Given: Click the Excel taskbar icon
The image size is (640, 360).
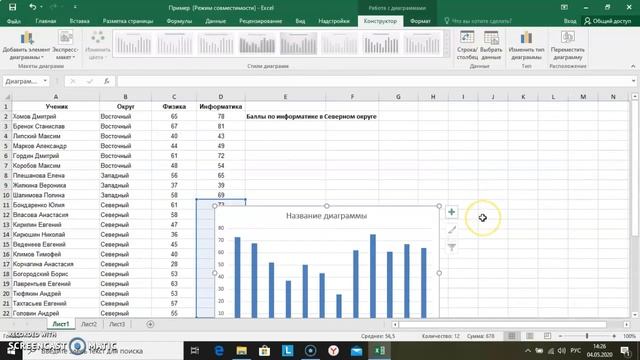Looking at the screenshot, I should 380,351.
